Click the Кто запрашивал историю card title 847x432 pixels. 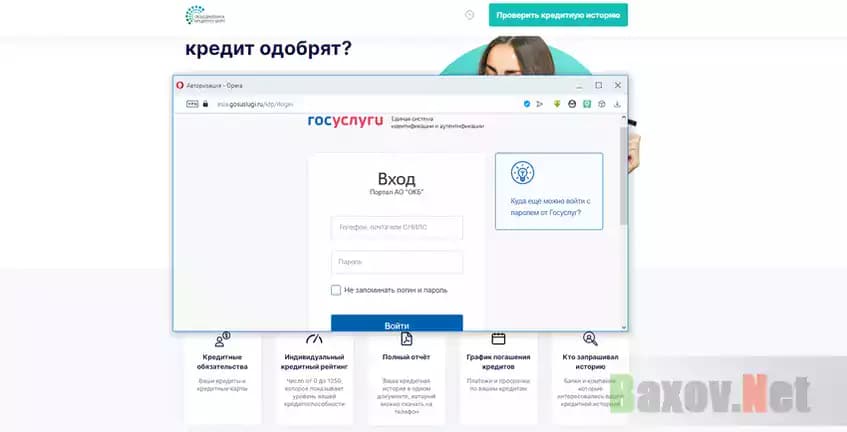pyautogui.click(x=590, y=362)
